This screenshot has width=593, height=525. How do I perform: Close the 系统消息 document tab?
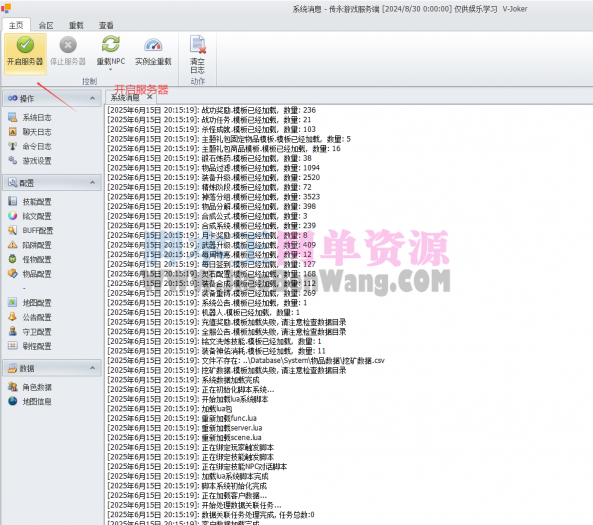pyautogui.click(x=150, y=97)
